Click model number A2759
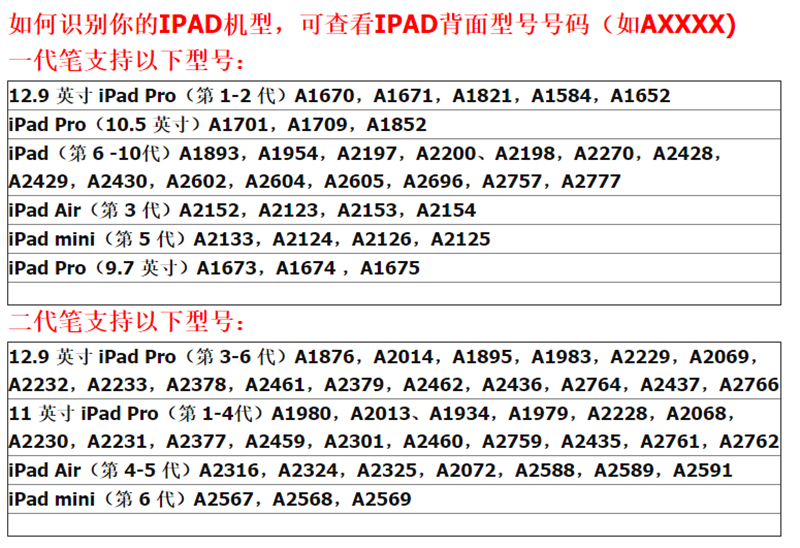 512,441
